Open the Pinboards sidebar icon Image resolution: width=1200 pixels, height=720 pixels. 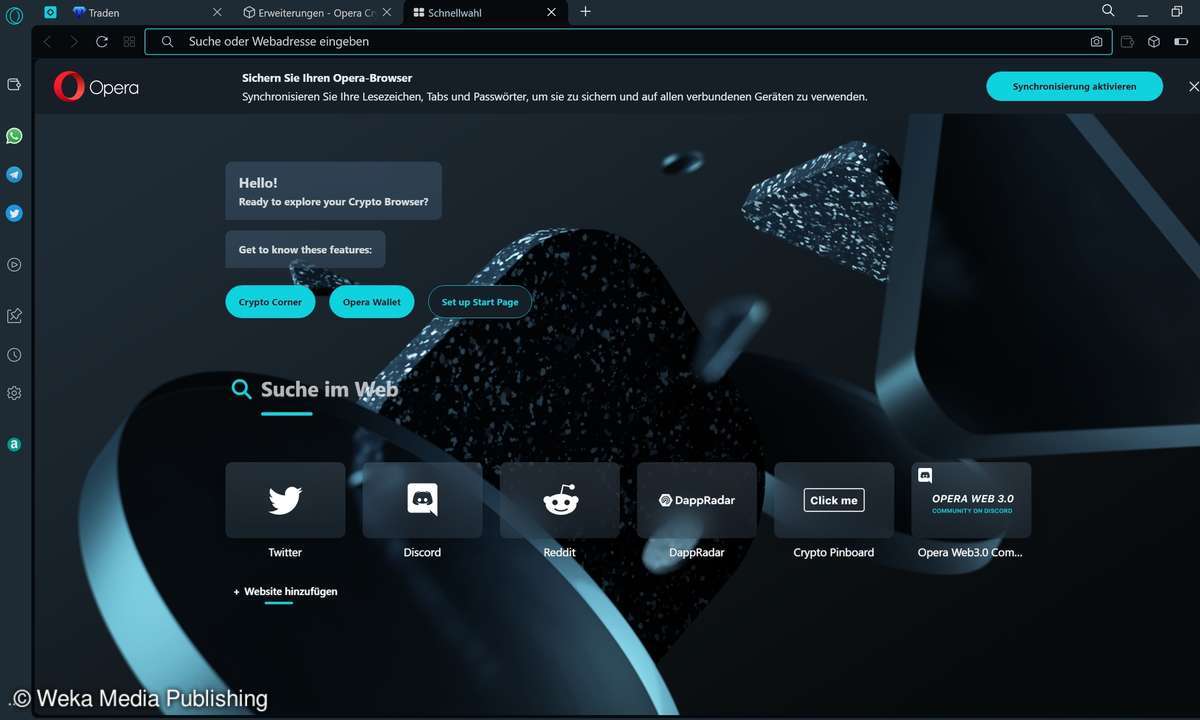(14, 316)
